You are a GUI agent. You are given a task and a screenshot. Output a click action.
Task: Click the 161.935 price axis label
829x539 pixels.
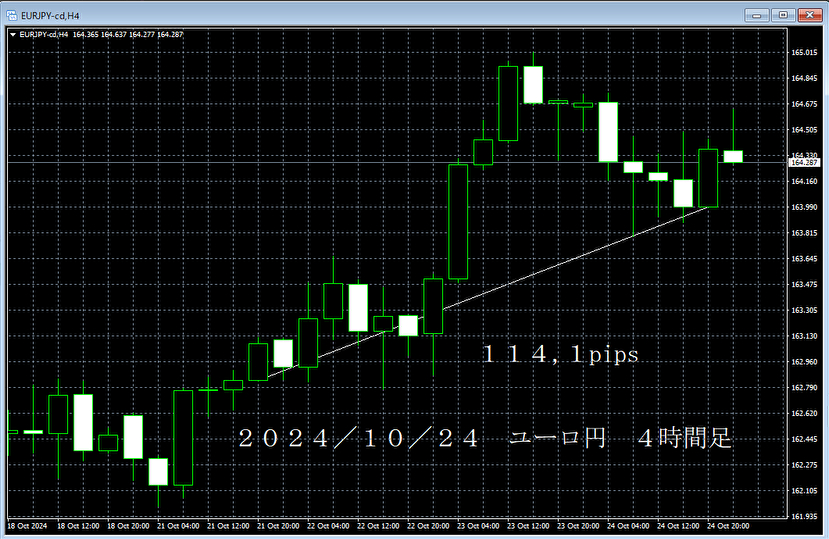[x=804, y=516]
